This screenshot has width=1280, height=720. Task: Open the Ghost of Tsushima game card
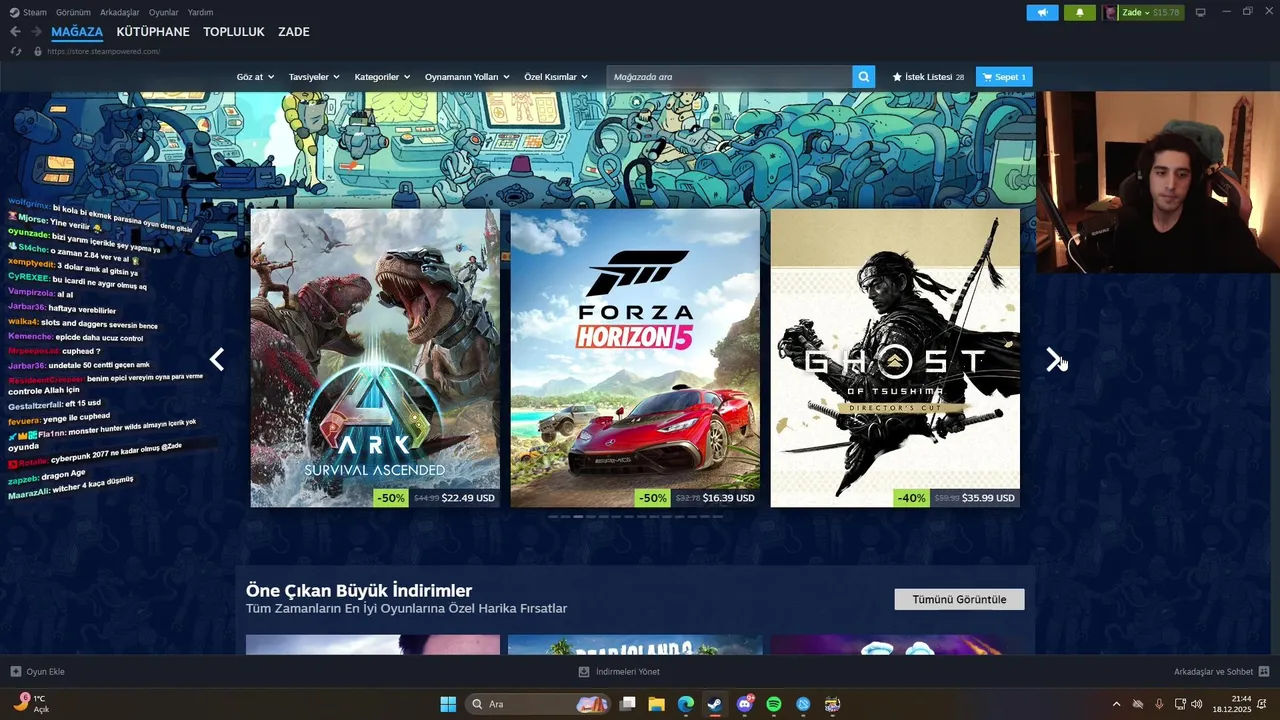point(895,358)
